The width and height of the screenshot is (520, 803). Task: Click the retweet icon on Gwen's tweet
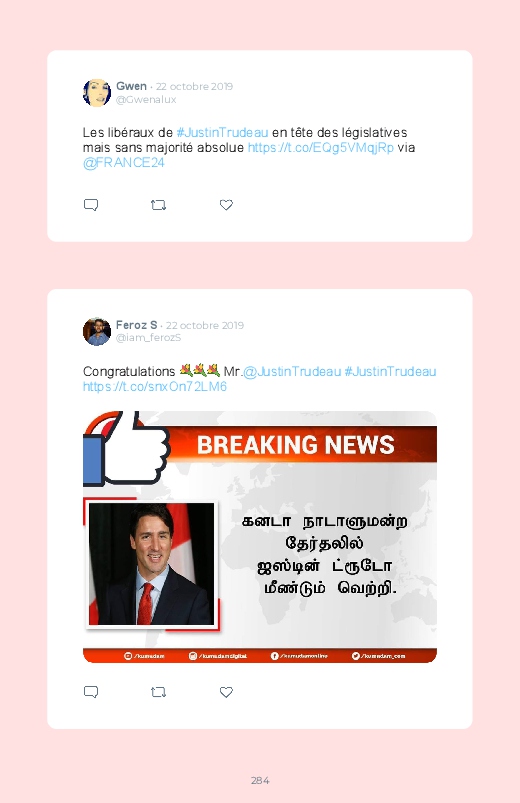pyautogui.click(x=158, y=205)
